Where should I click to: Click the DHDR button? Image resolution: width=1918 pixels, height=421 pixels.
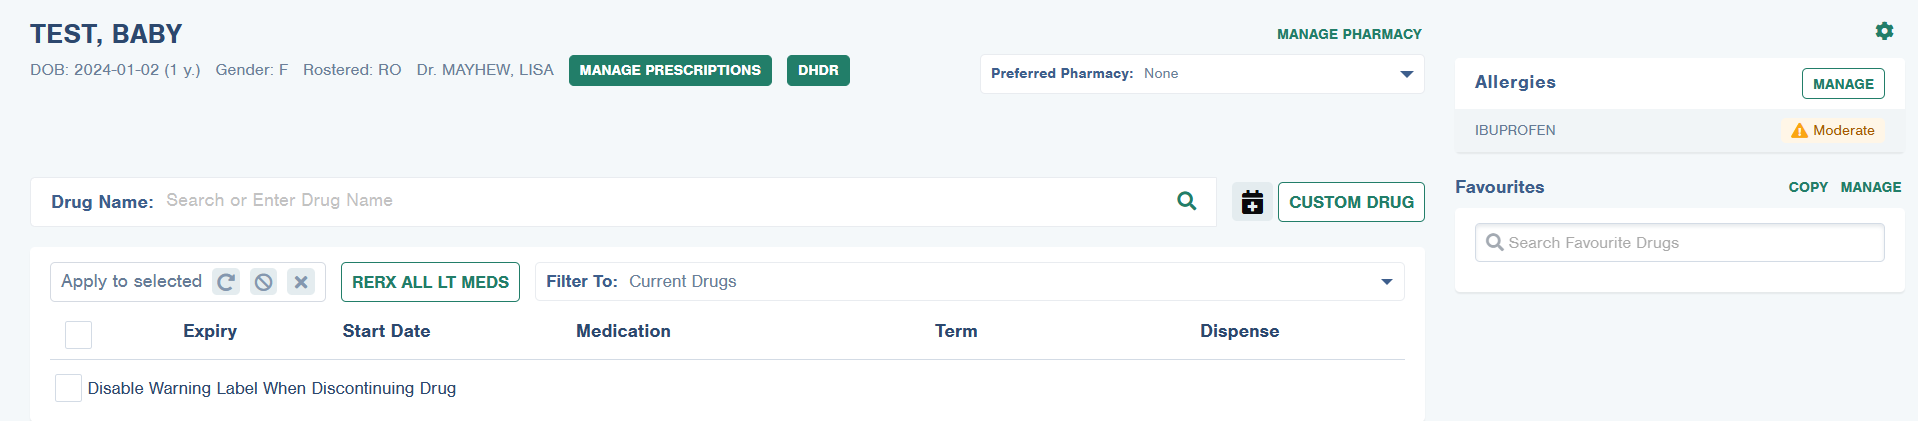818,71
